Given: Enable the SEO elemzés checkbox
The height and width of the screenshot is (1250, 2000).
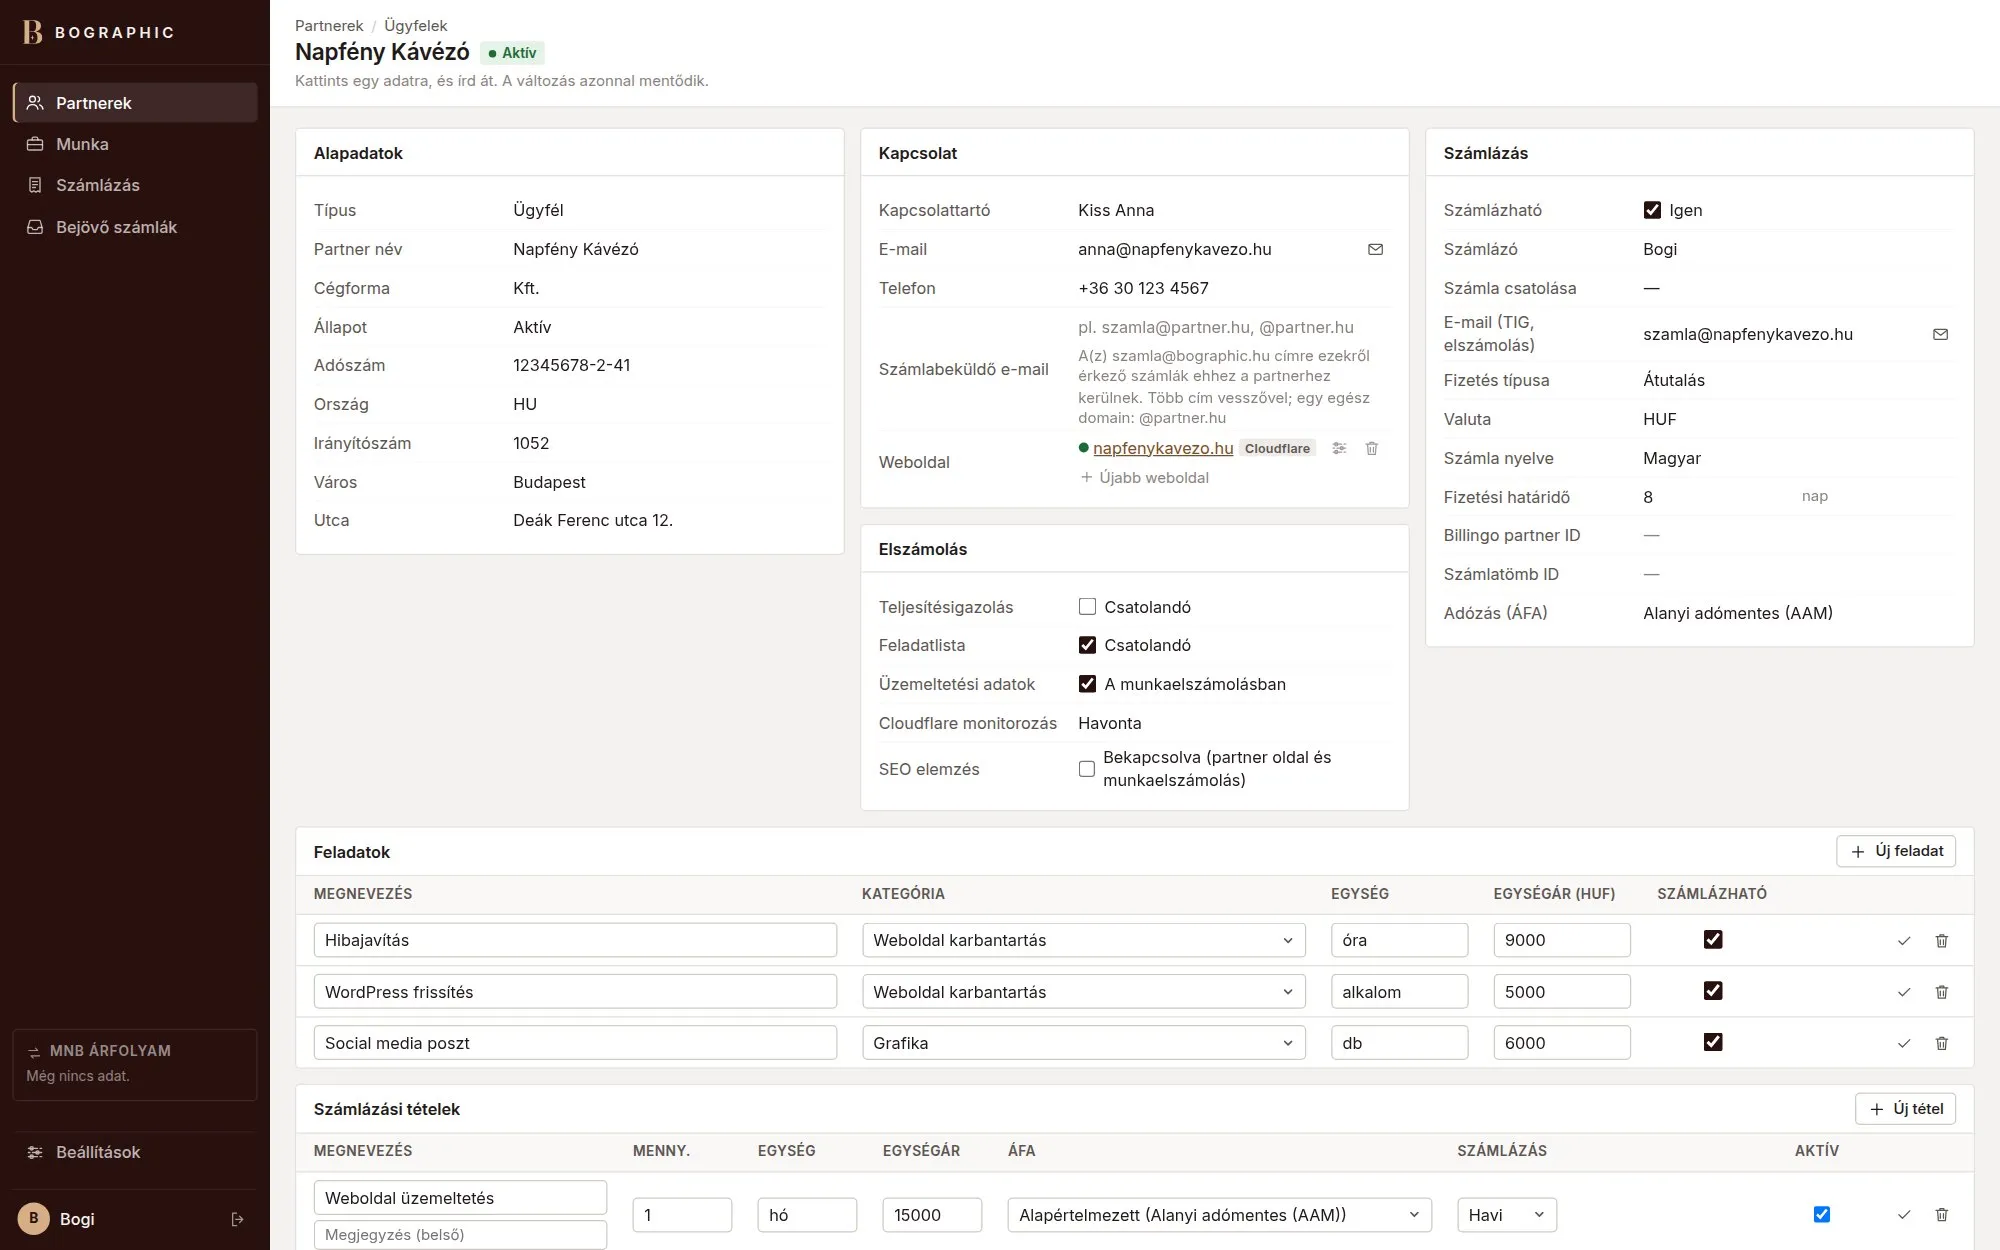Looking at the screenshot, I should (x=1087, y=769).
